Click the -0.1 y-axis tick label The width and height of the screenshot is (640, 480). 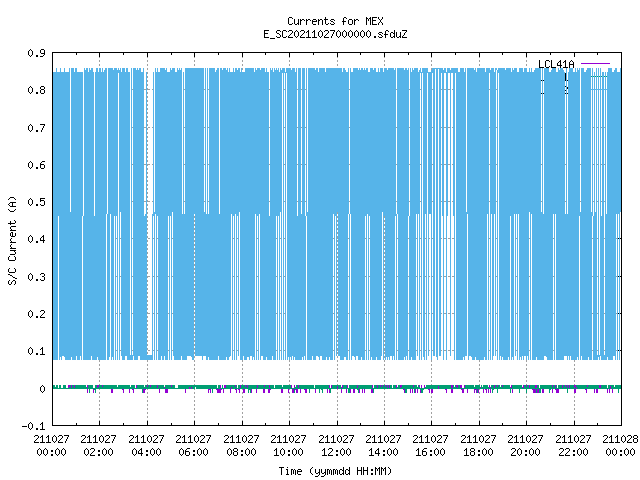click(x=33, y=426)
